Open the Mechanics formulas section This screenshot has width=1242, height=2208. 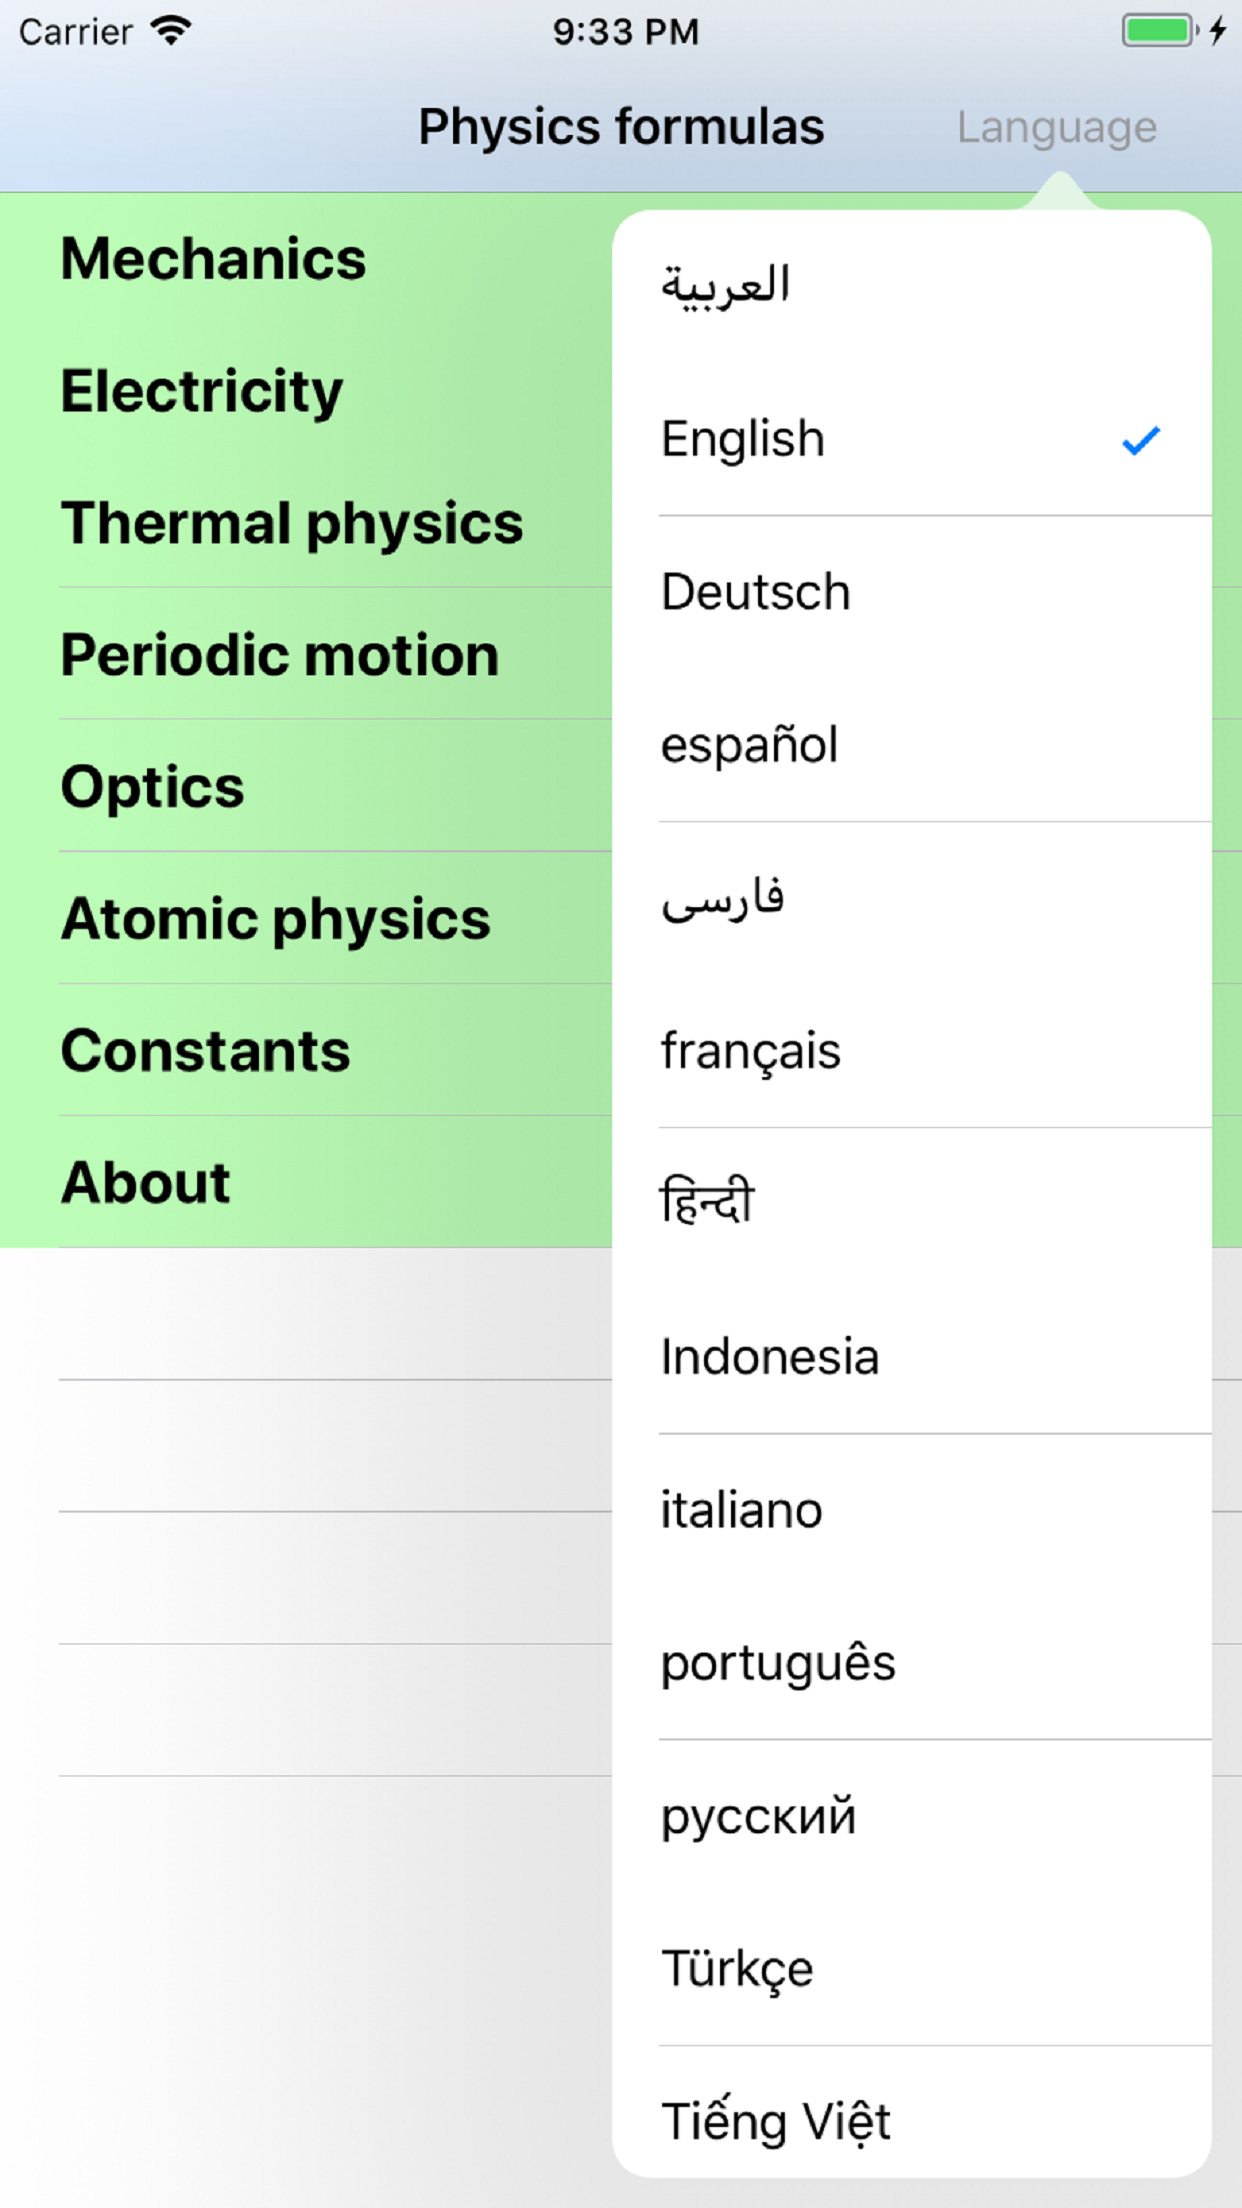click(x=214, y=259)
